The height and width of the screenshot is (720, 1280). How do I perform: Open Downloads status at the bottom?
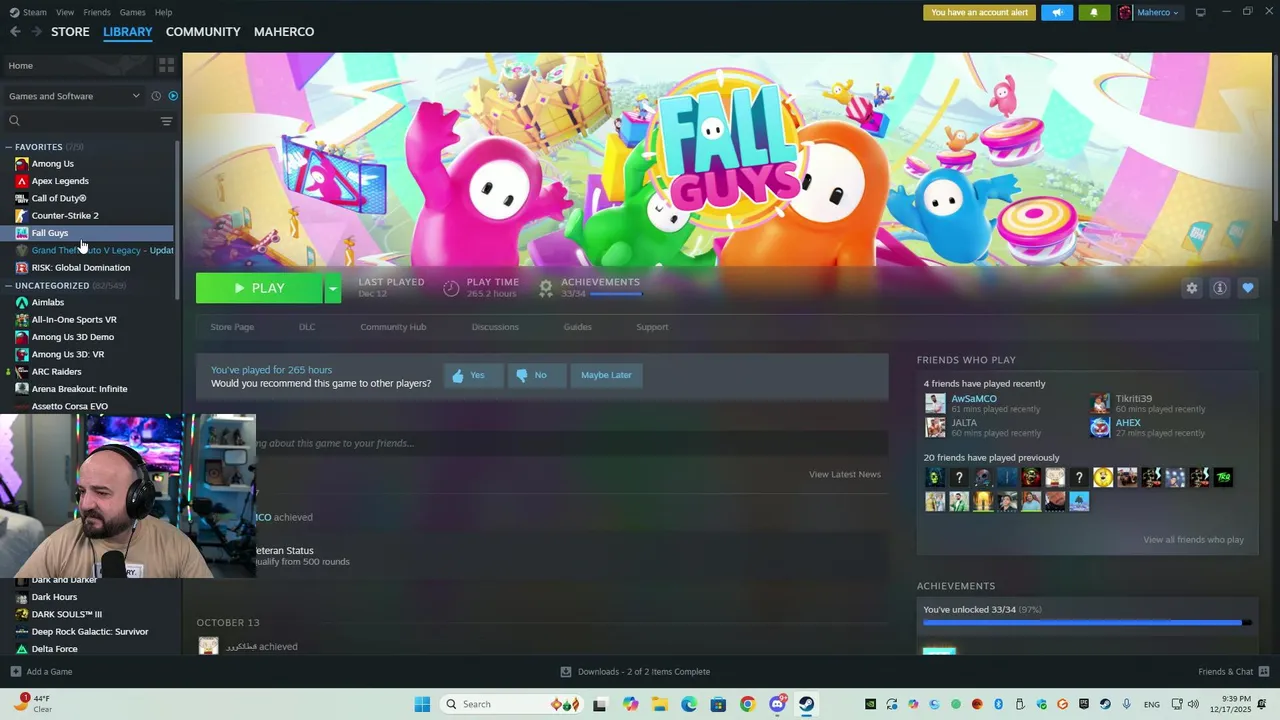[635, 672]
